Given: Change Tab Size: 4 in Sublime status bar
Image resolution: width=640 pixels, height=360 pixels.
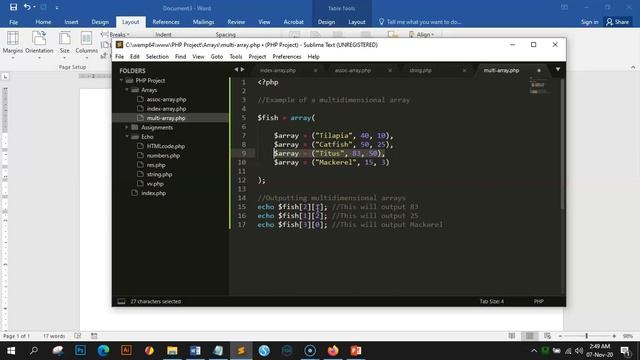Looking at the screenshot, I should pyautogui.click(x=491, y=301).
